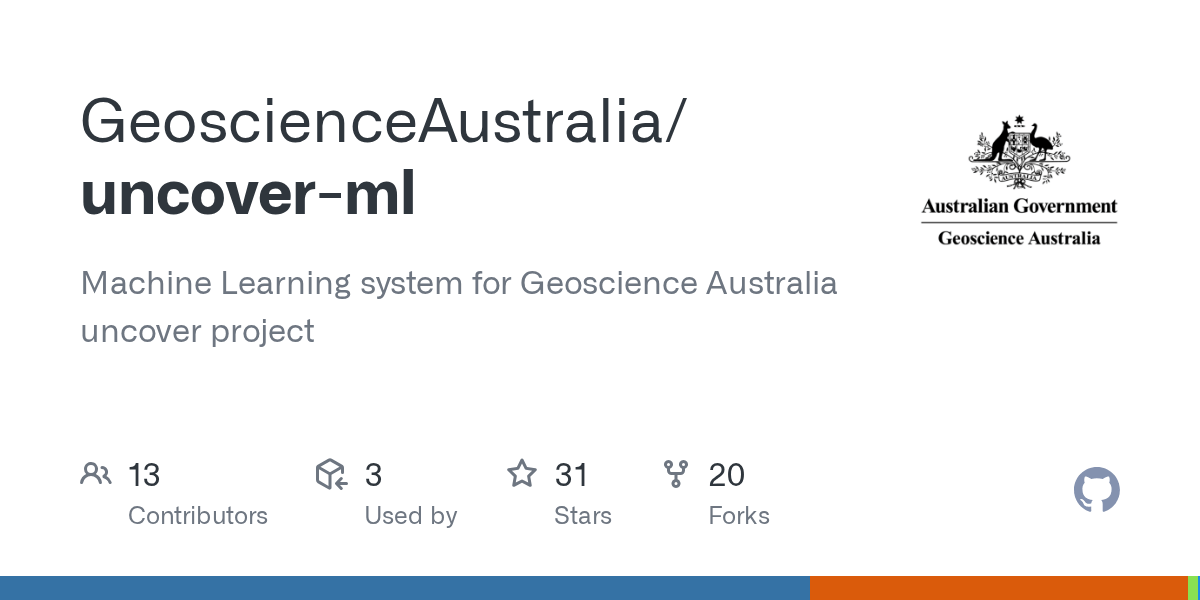Open the uncover-ml repository title
The height and width of the screenshot is (600, 1200).
(247, 195)
